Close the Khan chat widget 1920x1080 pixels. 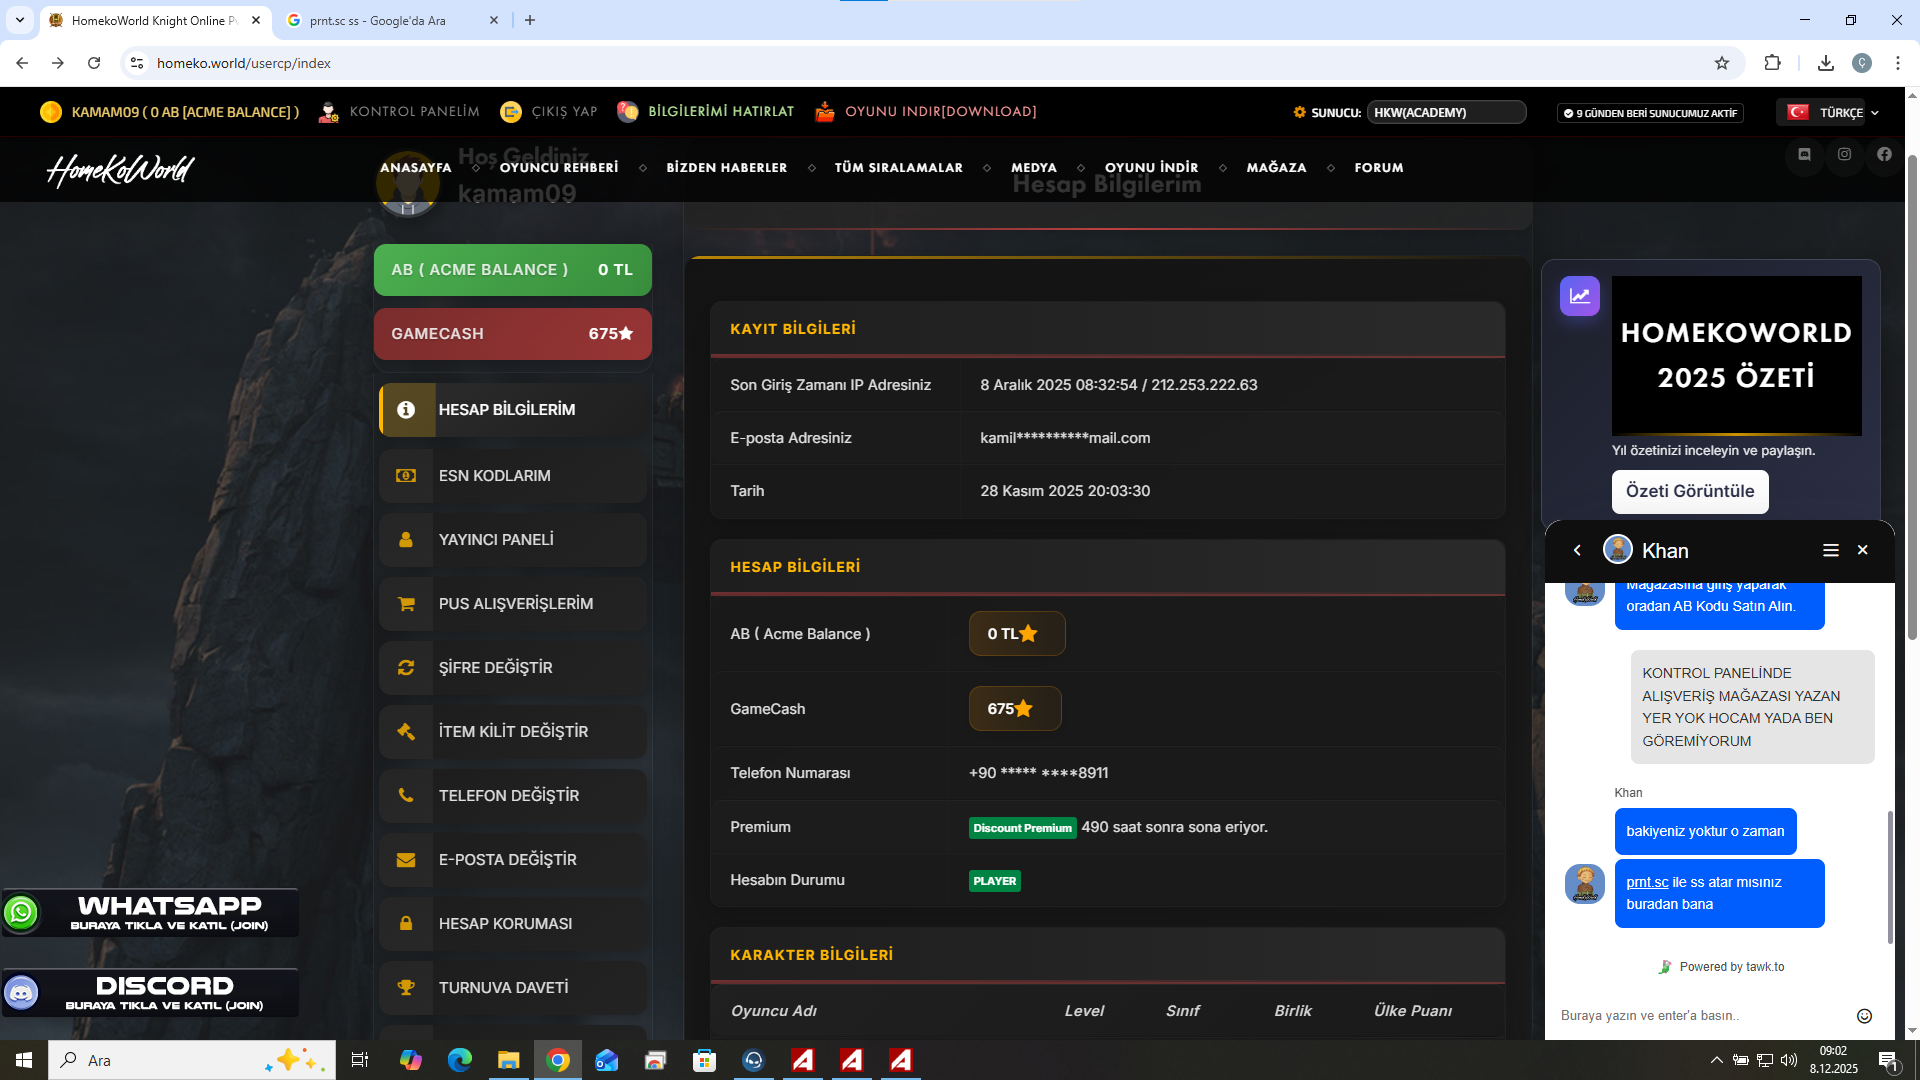pos(1862,550)
